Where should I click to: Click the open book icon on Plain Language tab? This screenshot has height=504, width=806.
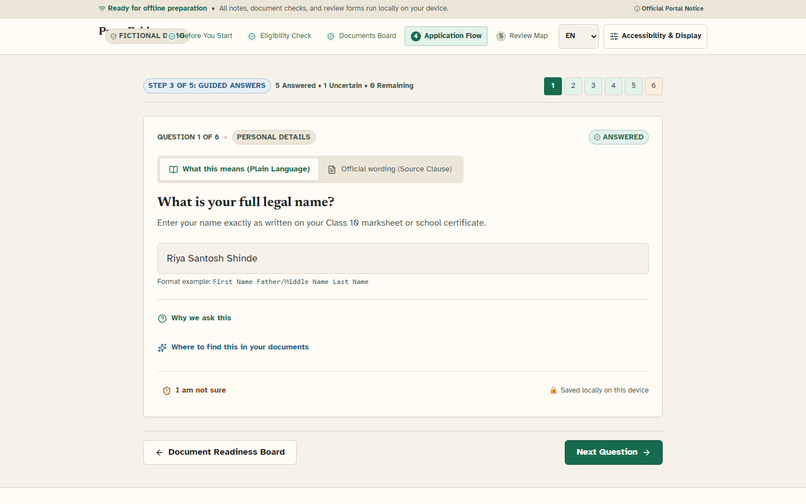point(173,169)
